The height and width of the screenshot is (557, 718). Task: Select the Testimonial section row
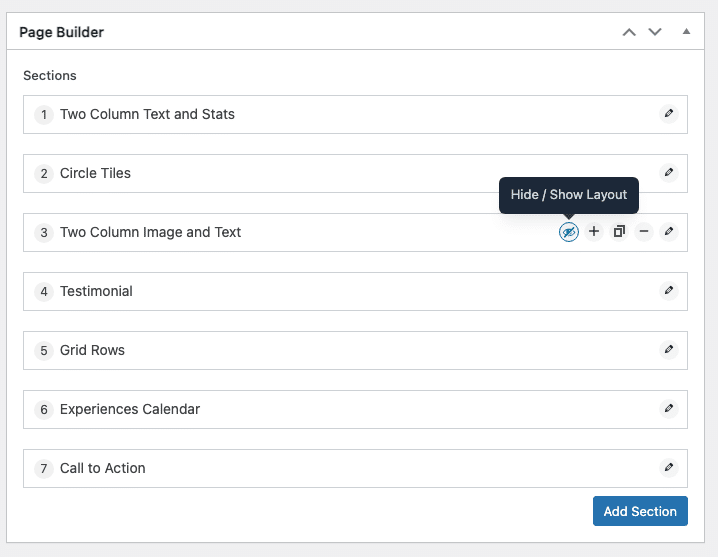point(355,291)
